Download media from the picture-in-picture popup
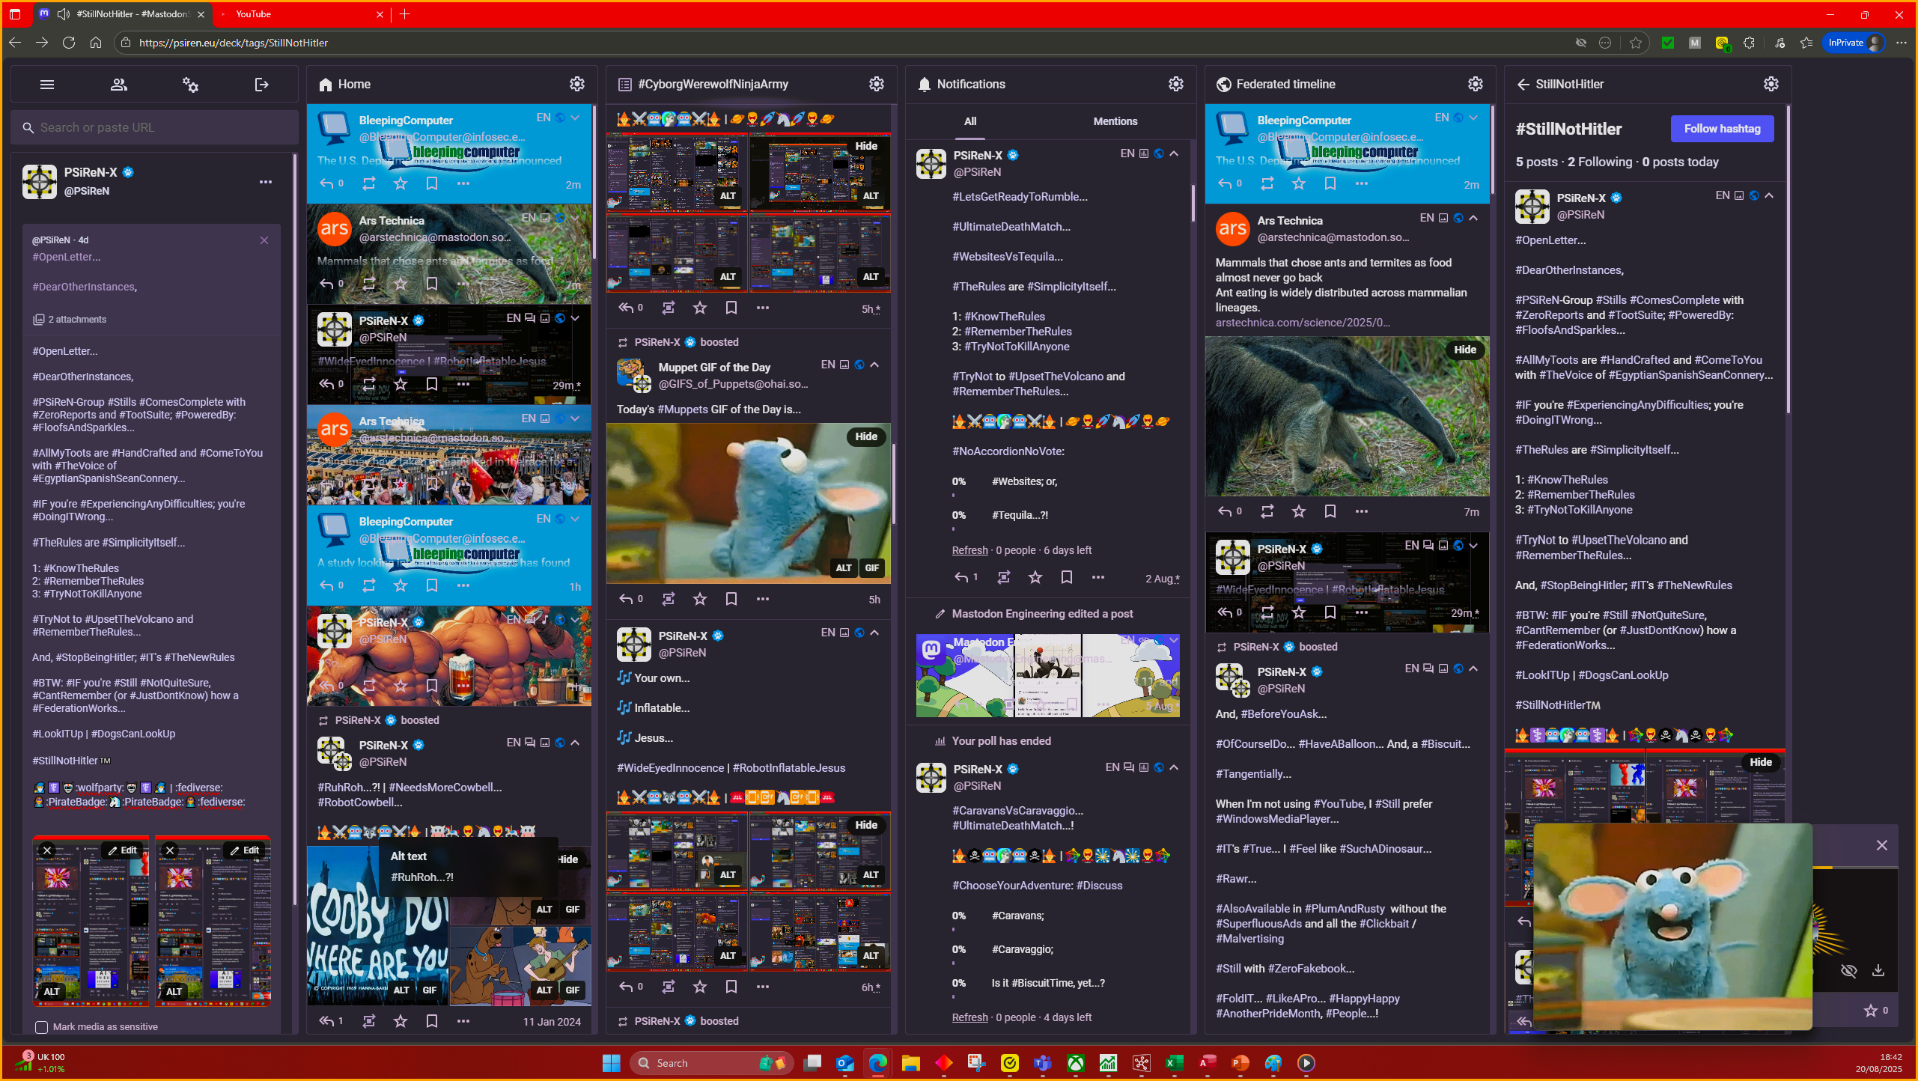The width and height of the screenshot is (1918, 1081). click(1878, 971)
